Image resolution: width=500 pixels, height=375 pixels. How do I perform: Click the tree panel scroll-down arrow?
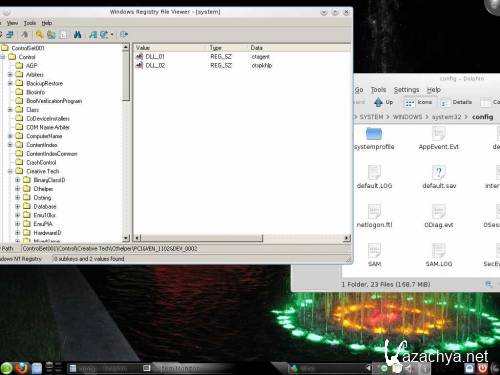pos(126,238)
